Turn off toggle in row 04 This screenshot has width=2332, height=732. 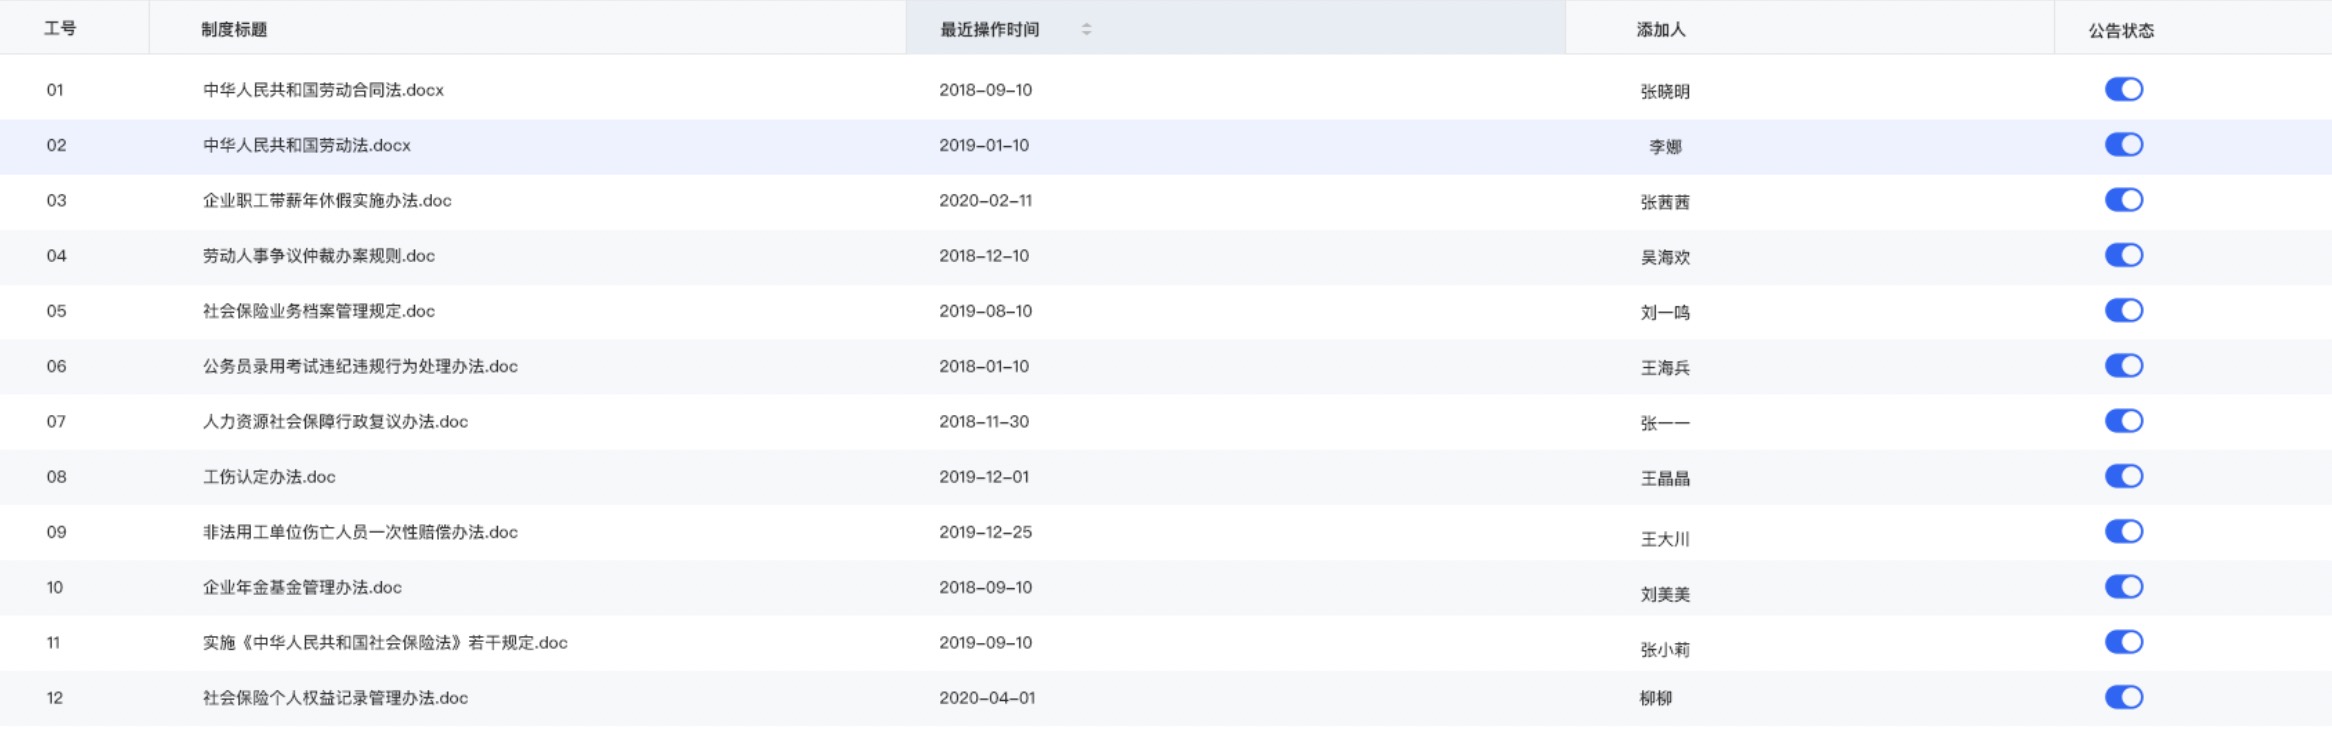(2123, 256)
